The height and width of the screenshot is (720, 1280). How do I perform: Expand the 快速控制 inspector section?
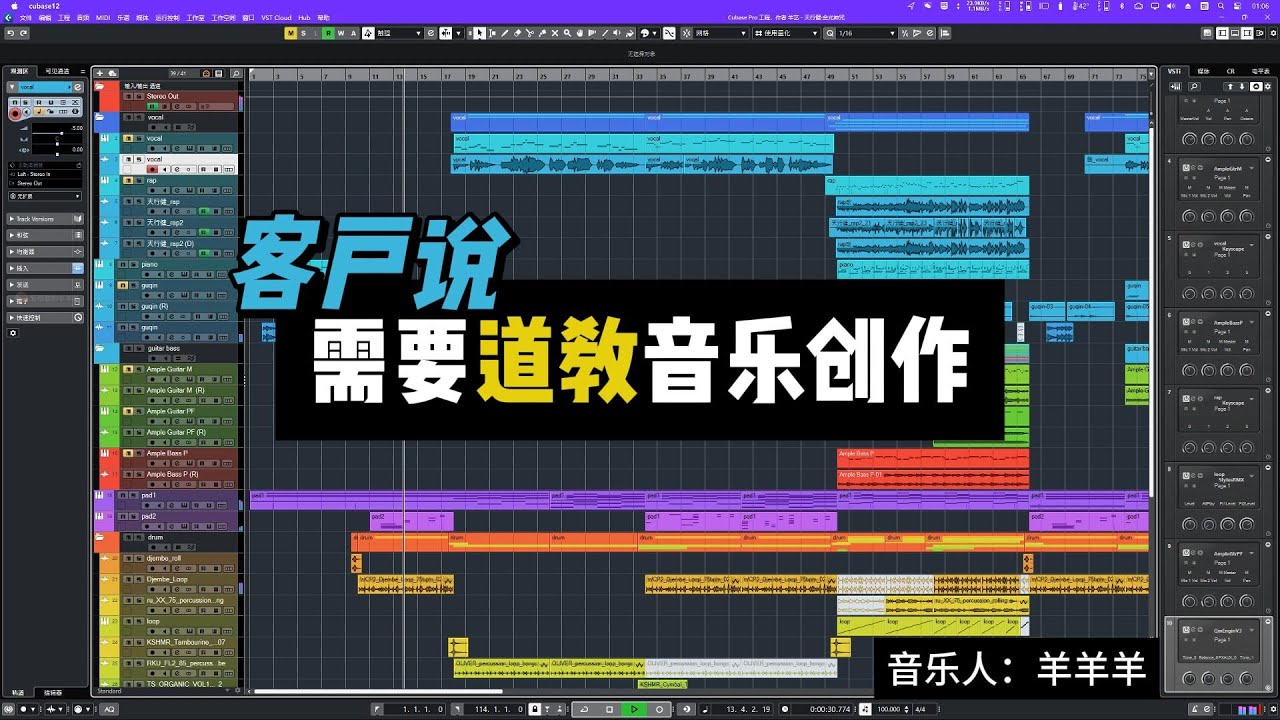point(46,318)
